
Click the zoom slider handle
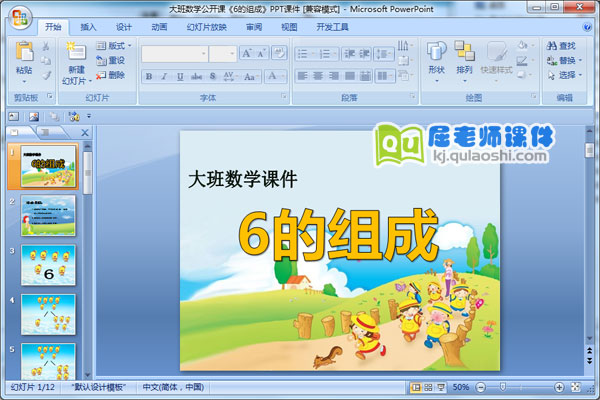click(x=503, y=387)
